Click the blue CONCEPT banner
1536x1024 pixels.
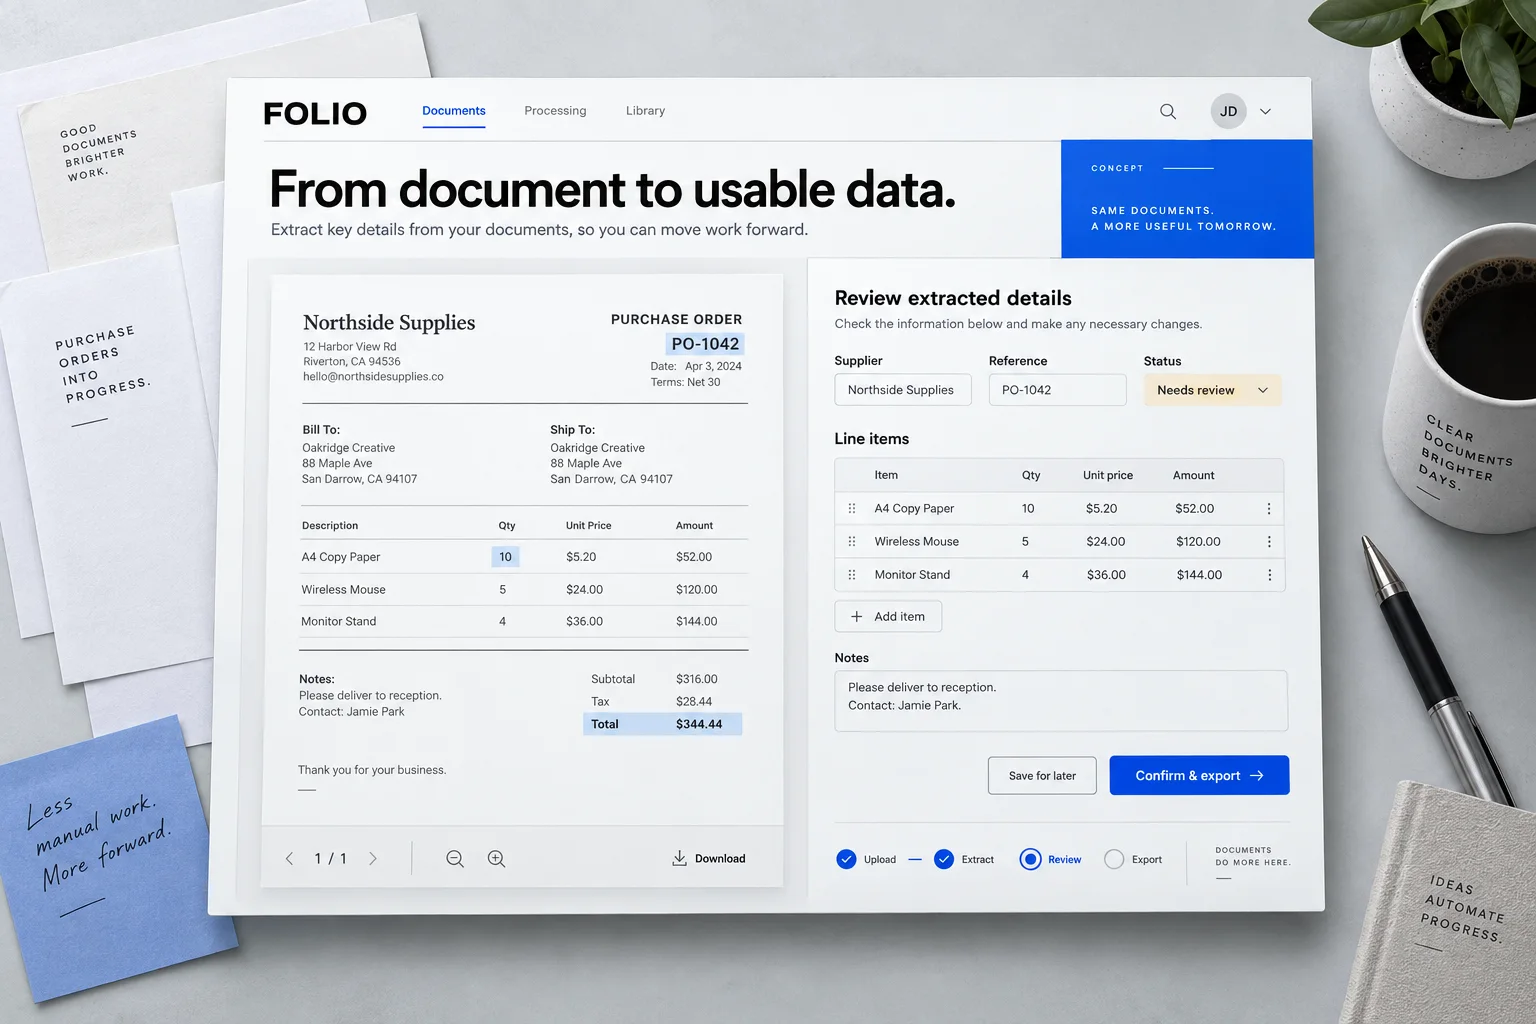pos(1187,199)
